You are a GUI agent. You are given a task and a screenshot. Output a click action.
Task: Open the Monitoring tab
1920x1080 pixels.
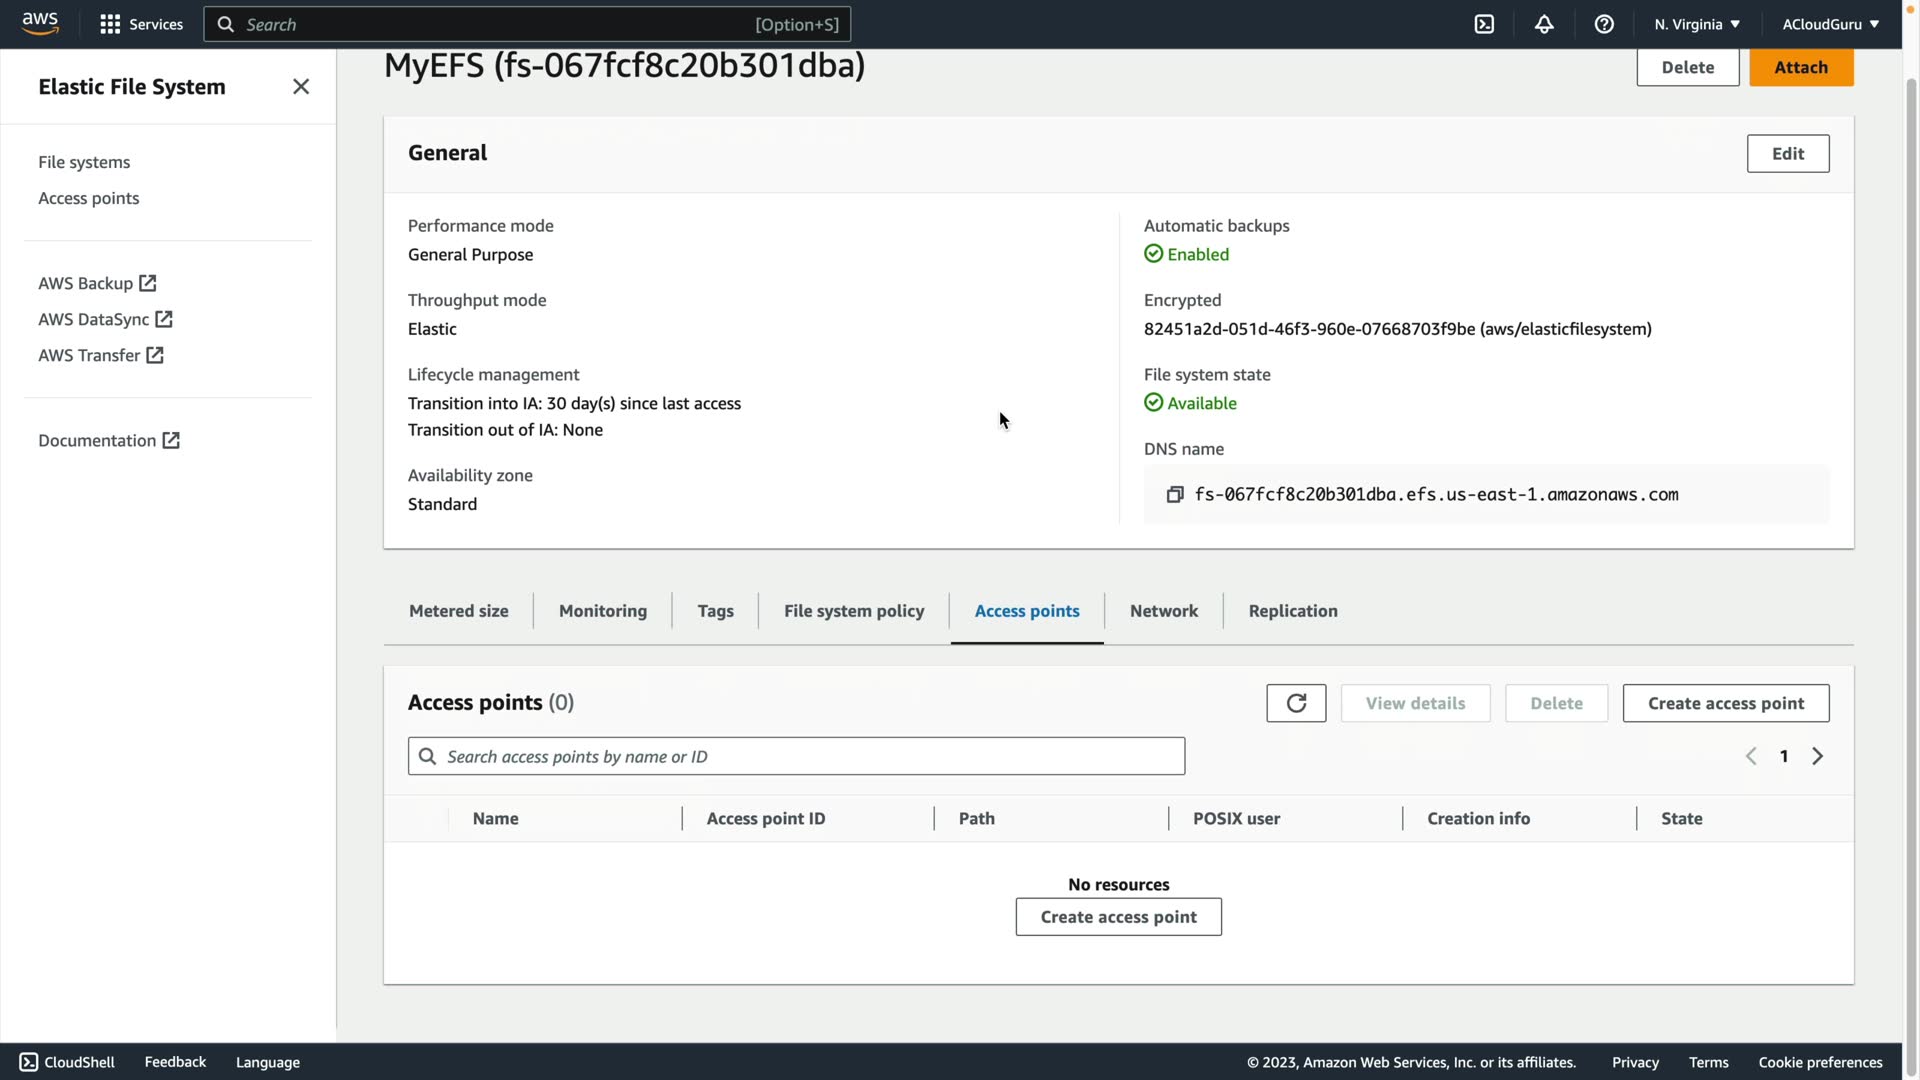[x=602, y=611]
